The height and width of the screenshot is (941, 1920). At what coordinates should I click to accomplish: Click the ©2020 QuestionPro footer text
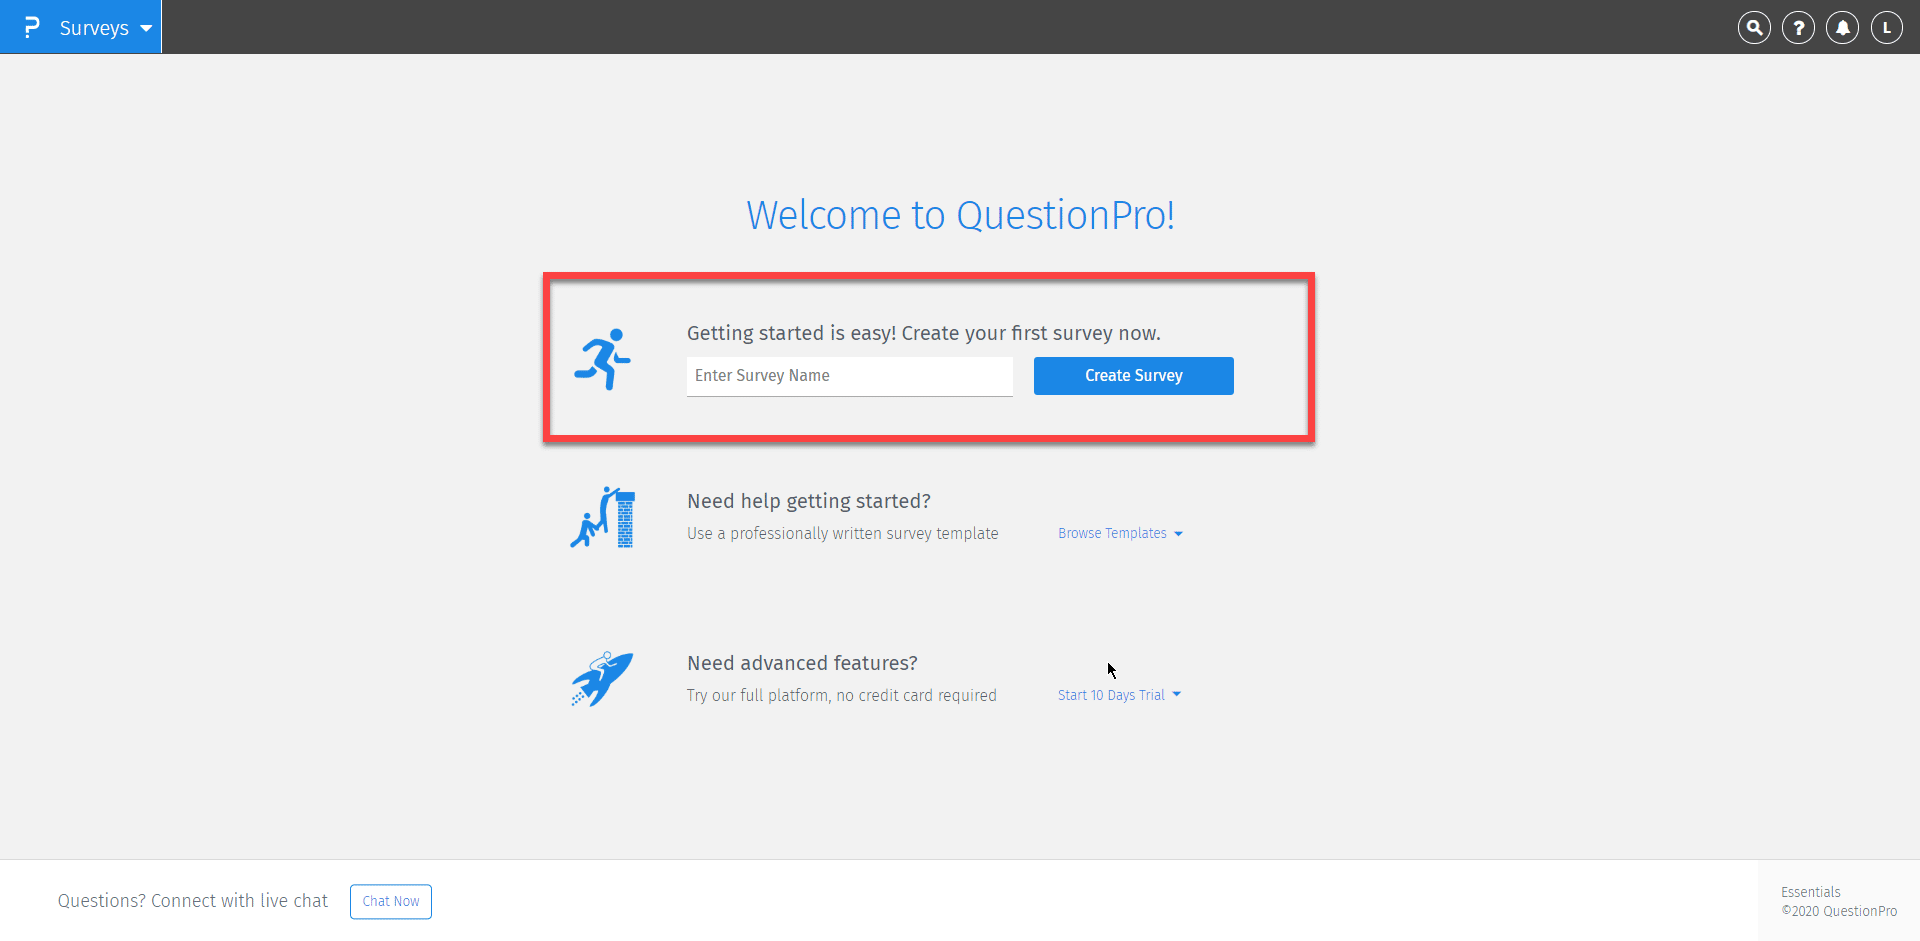pyautogui.click(x=1839, y=911)
